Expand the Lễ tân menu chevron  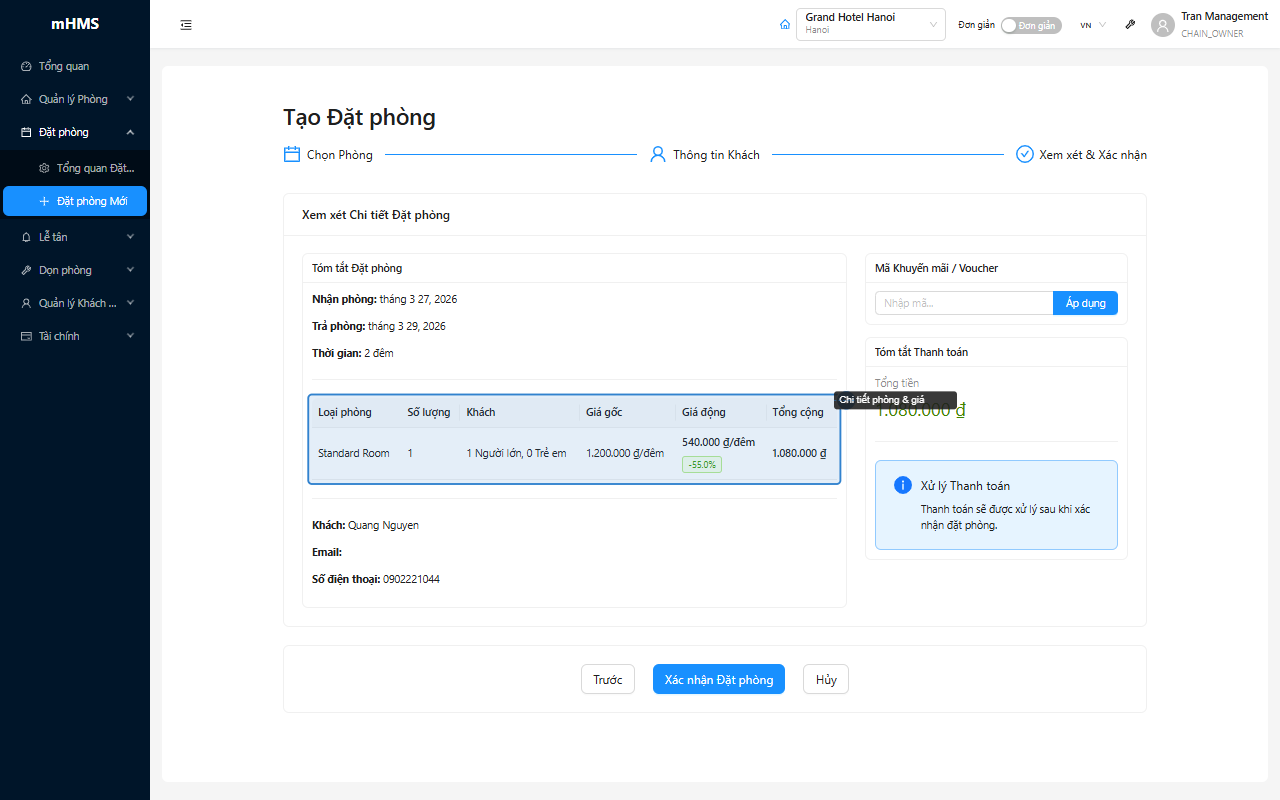[130, 237]
